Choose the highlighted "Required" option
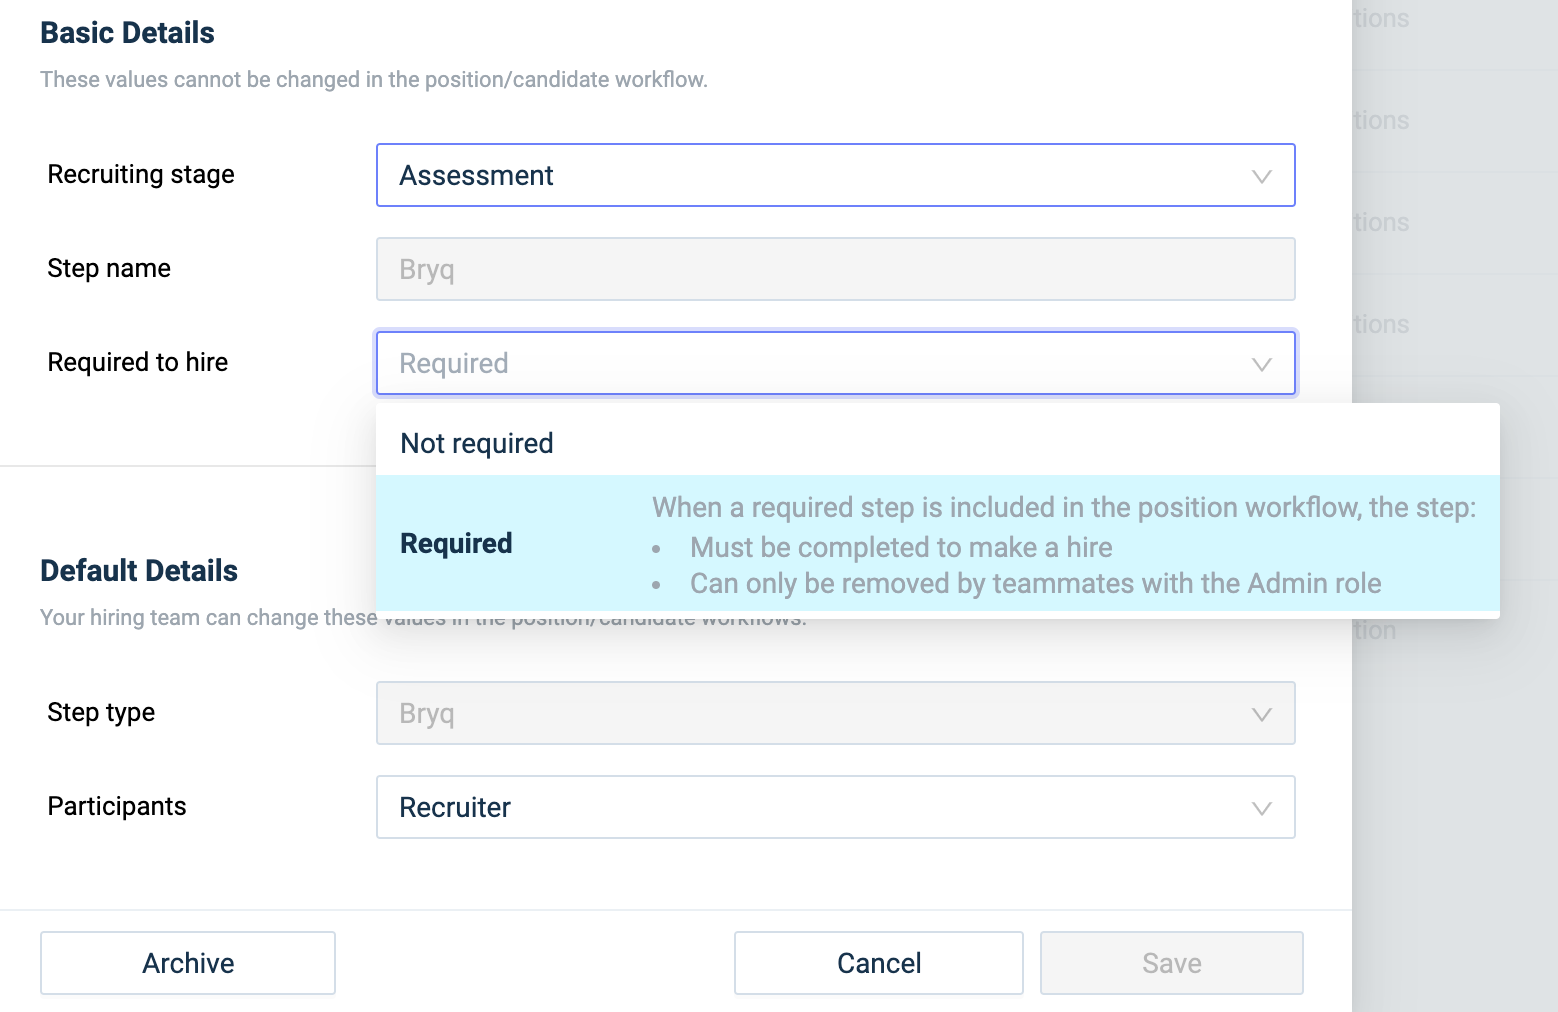 pos(457,543)
